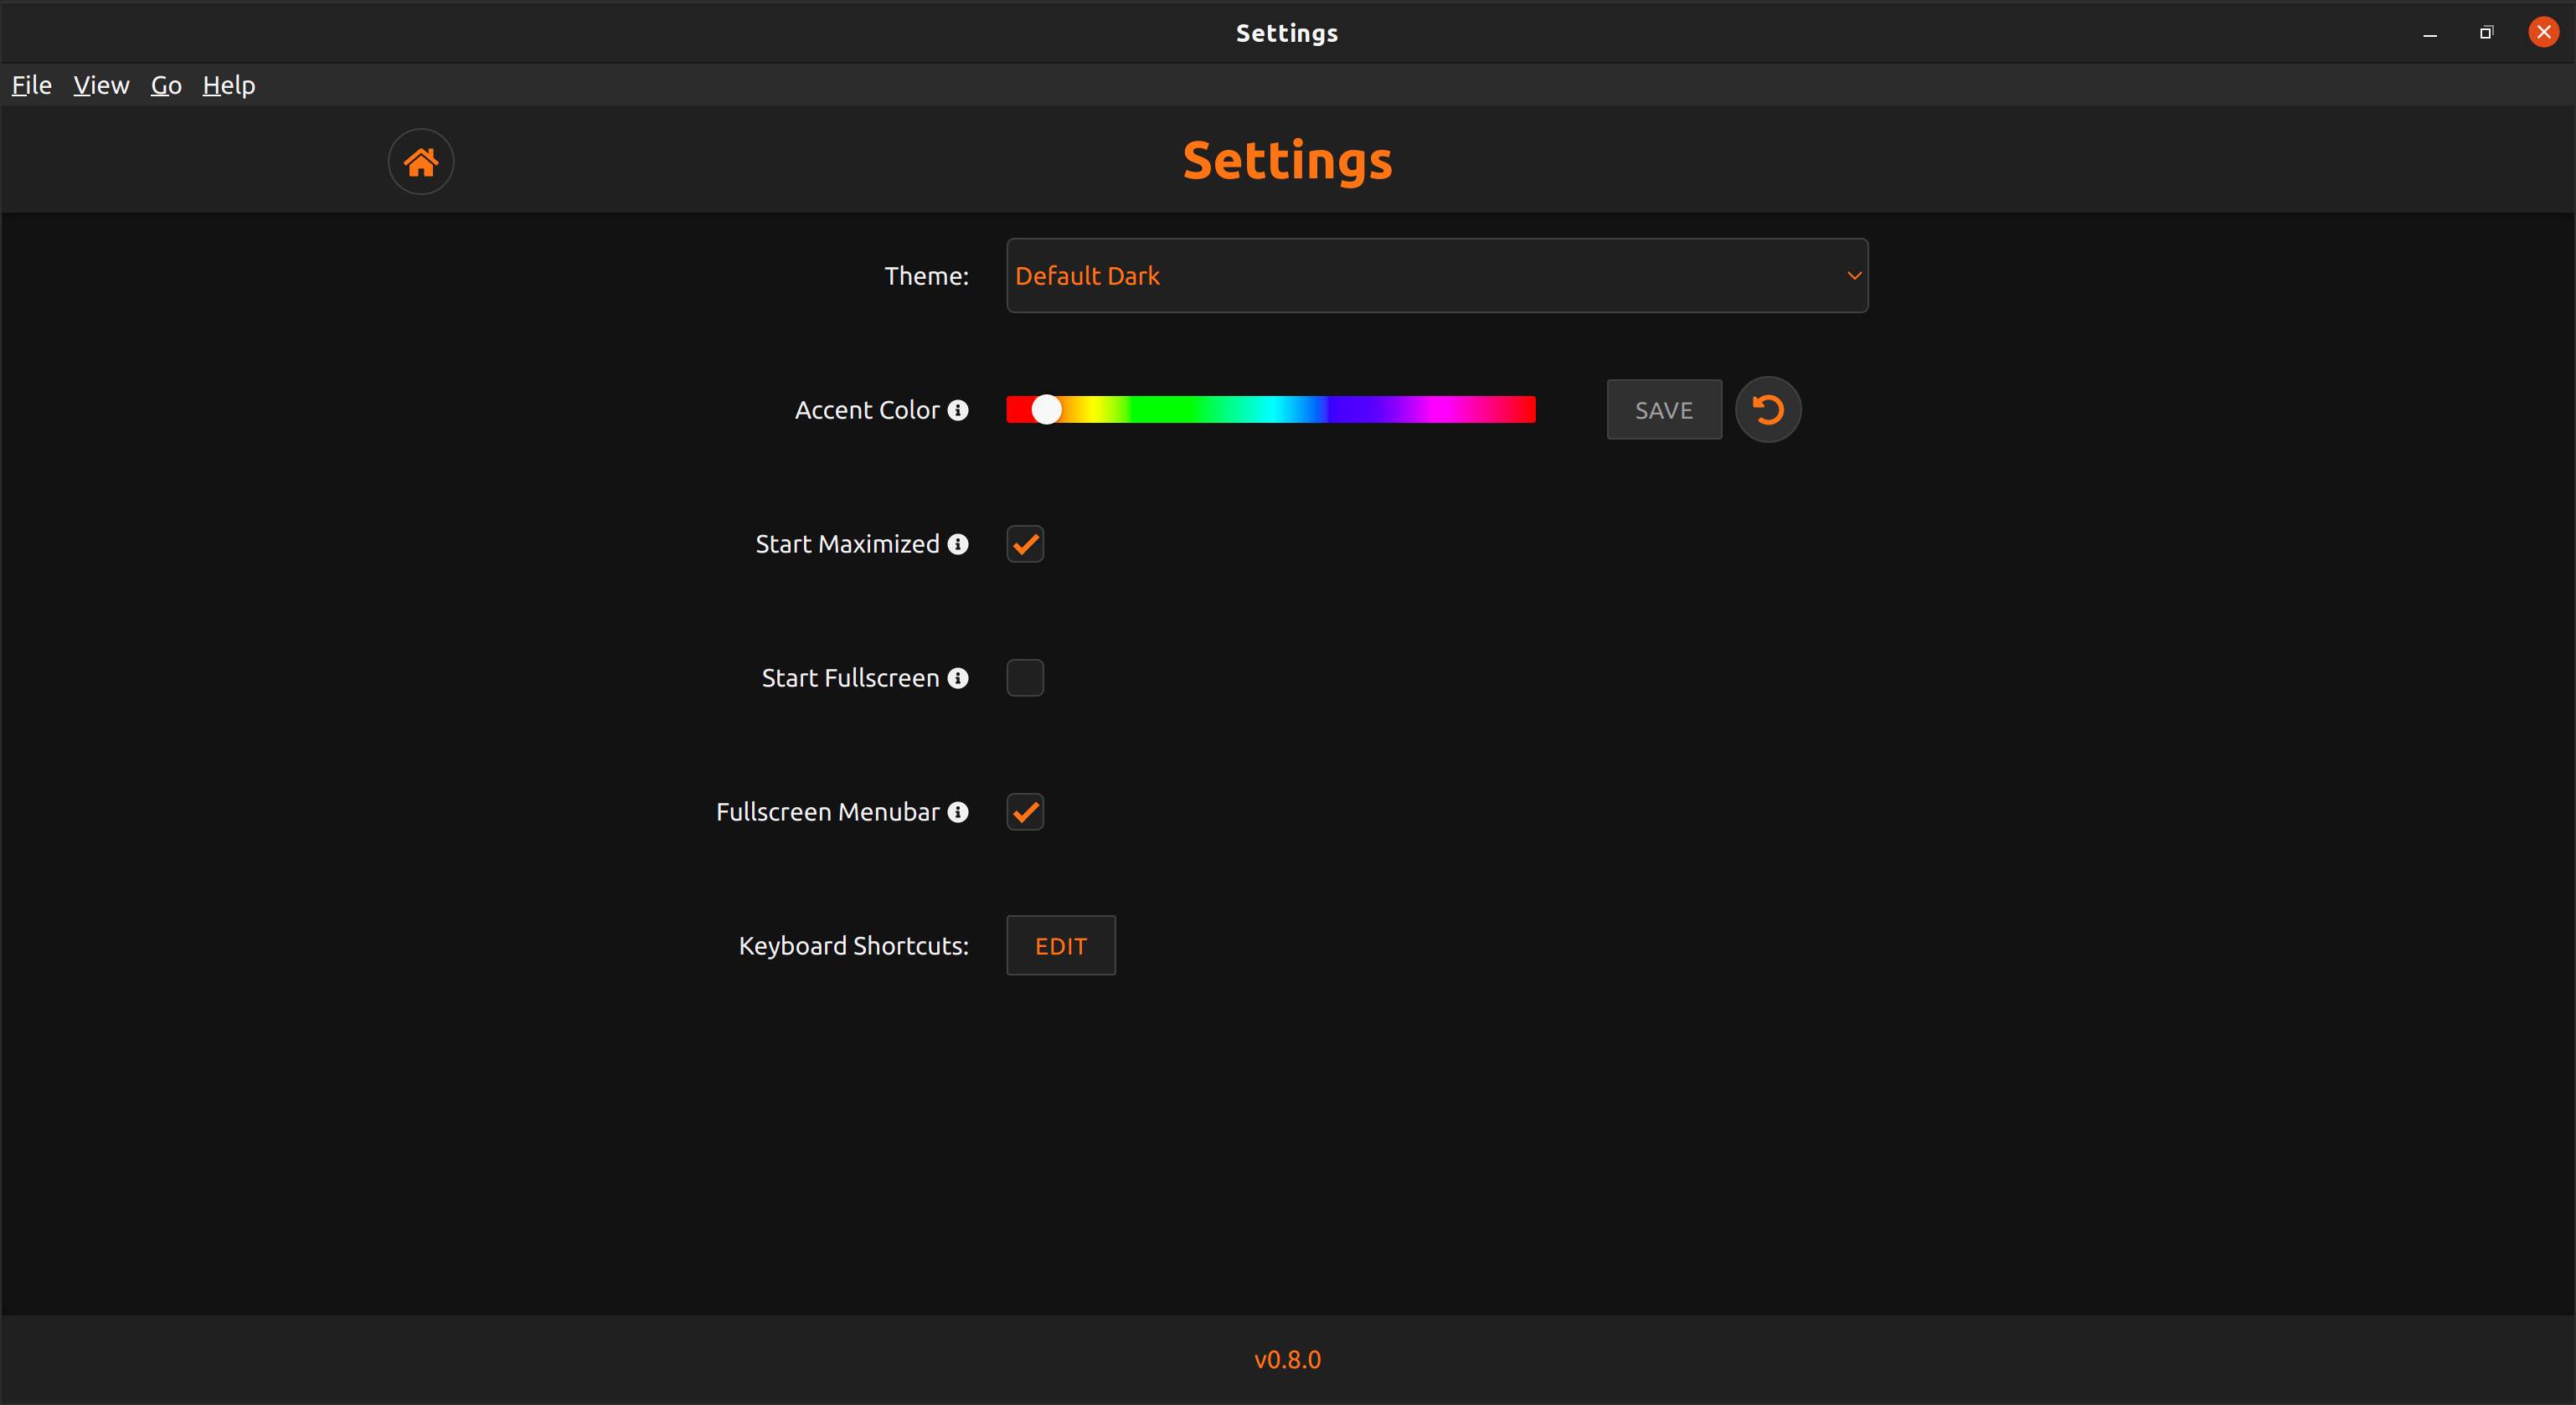This screenshot has height=1405, width=2576.
Task: Click the reset accent color icon
Action: pos(1767,410)
